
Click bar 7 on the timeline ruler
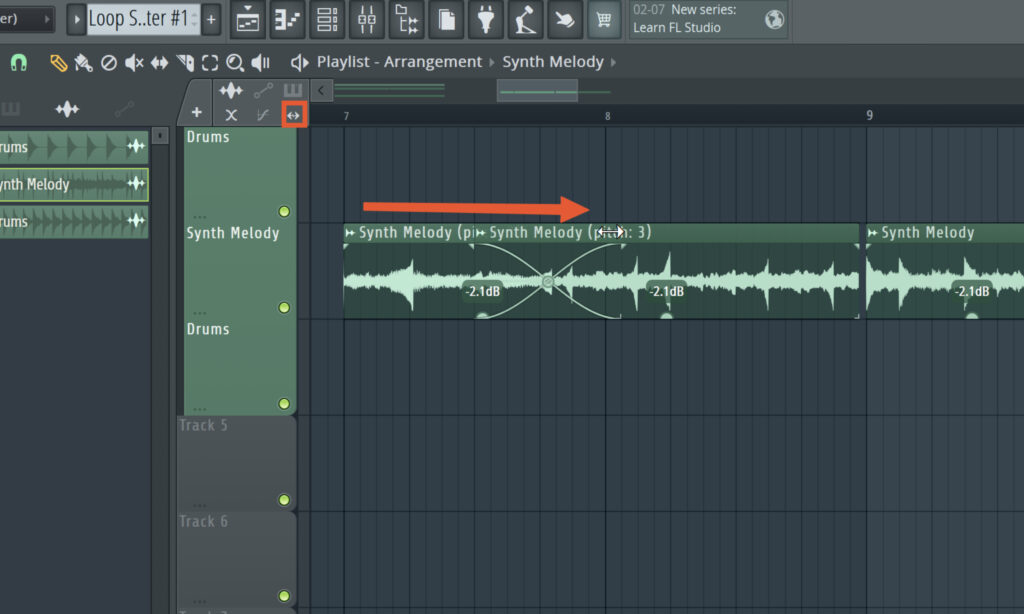[x=346, y=116]
